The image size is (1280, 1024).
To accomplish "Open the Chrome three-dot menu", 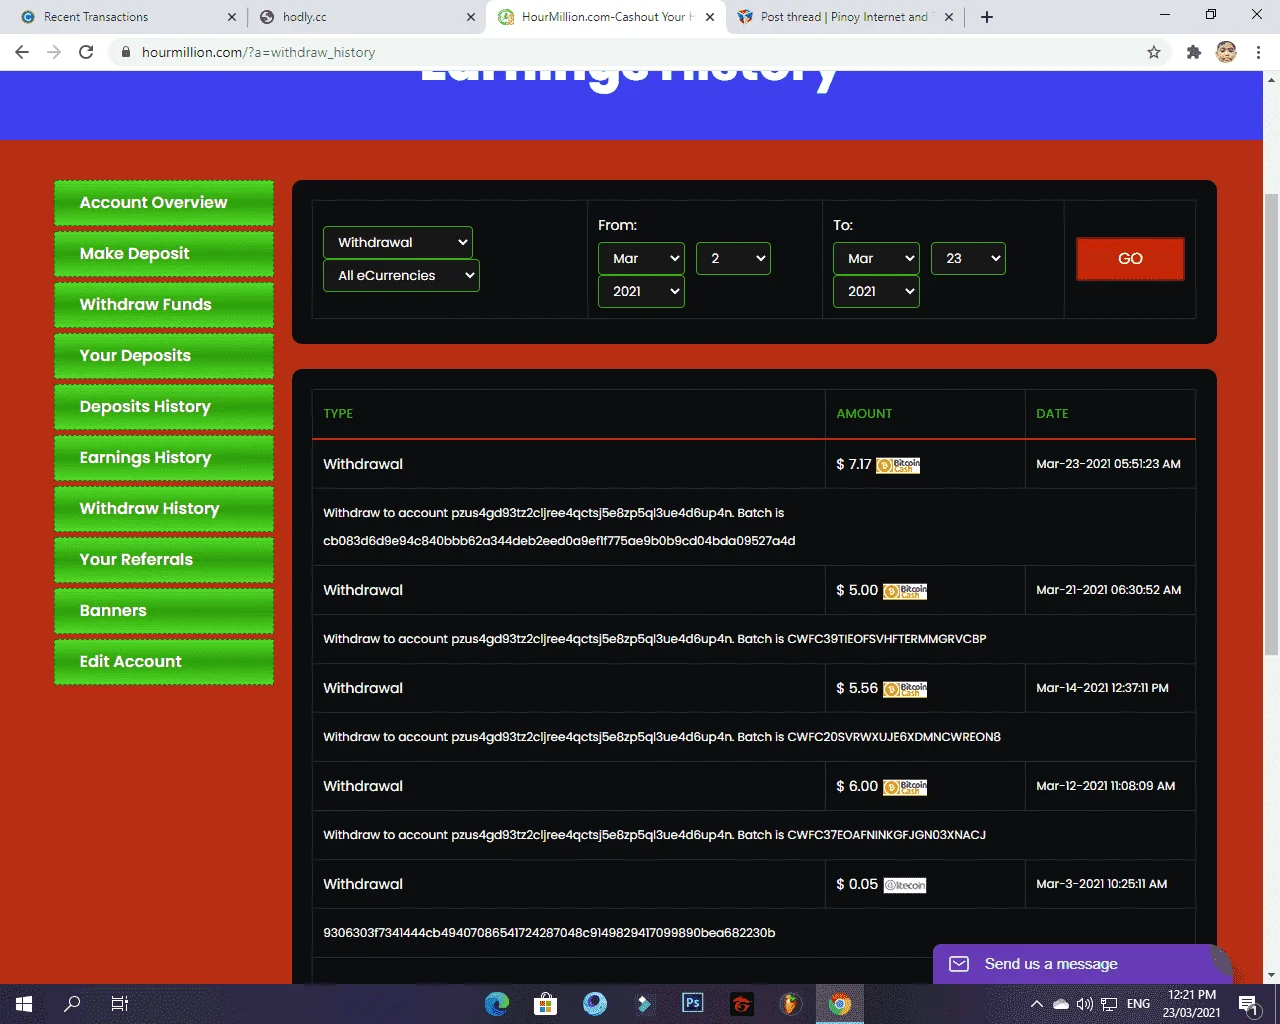I will point(1258,52).
